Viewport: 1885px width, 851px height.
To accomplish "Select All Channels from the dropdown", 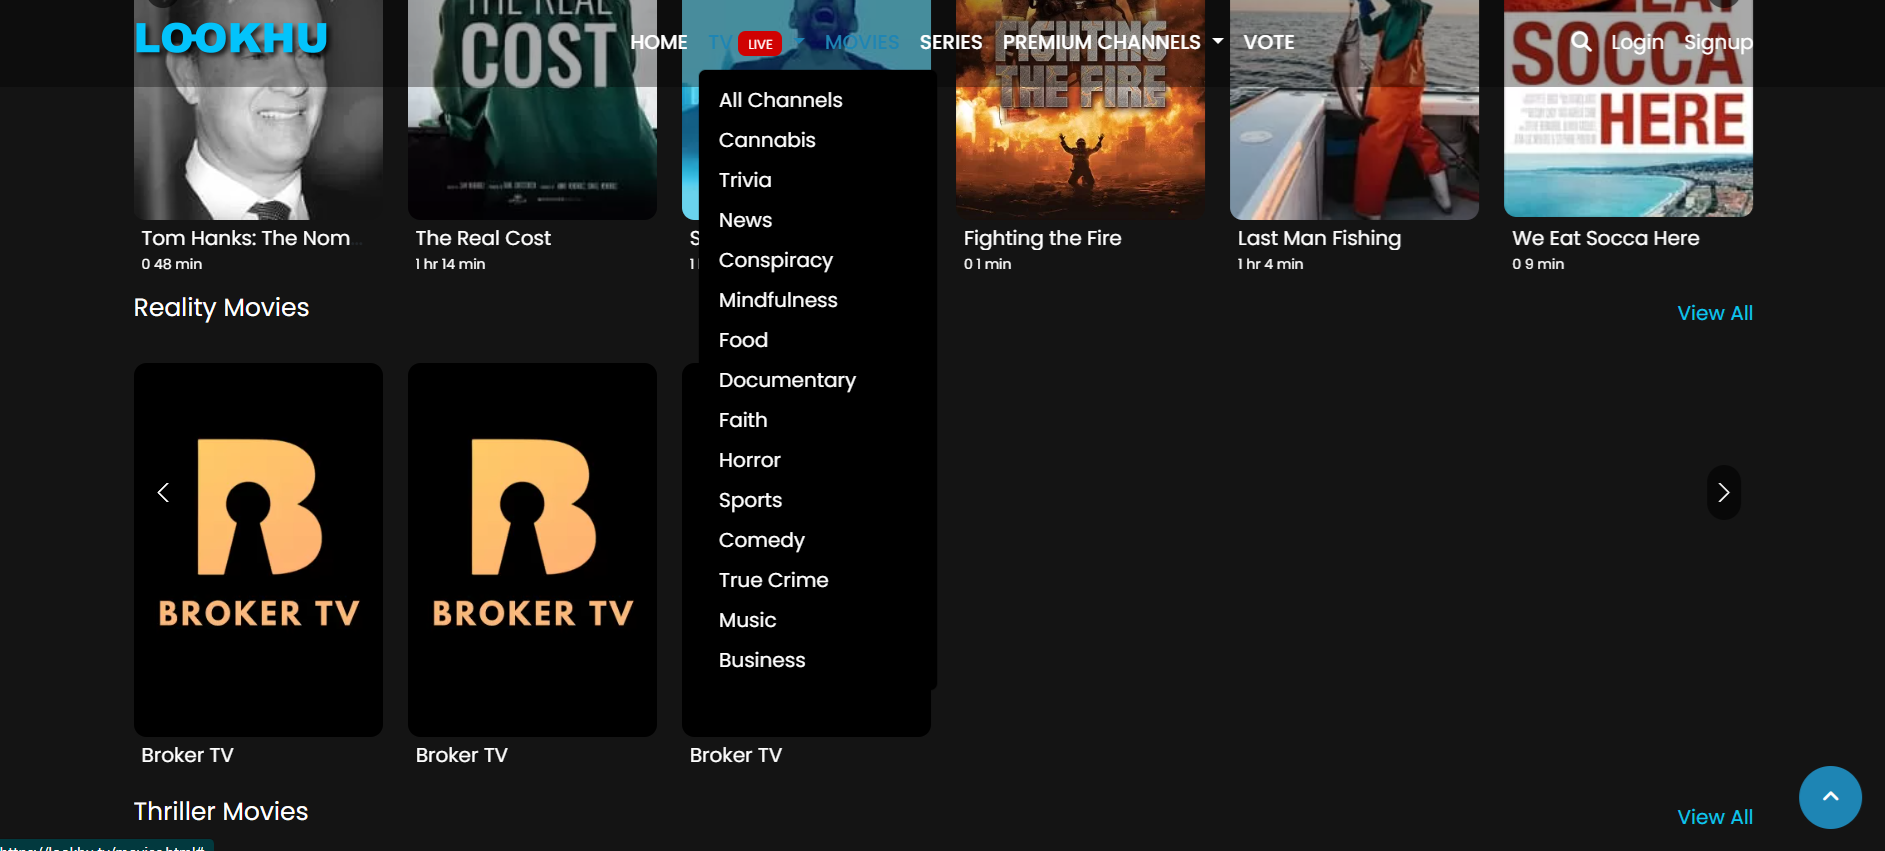I will coord(780,100).
